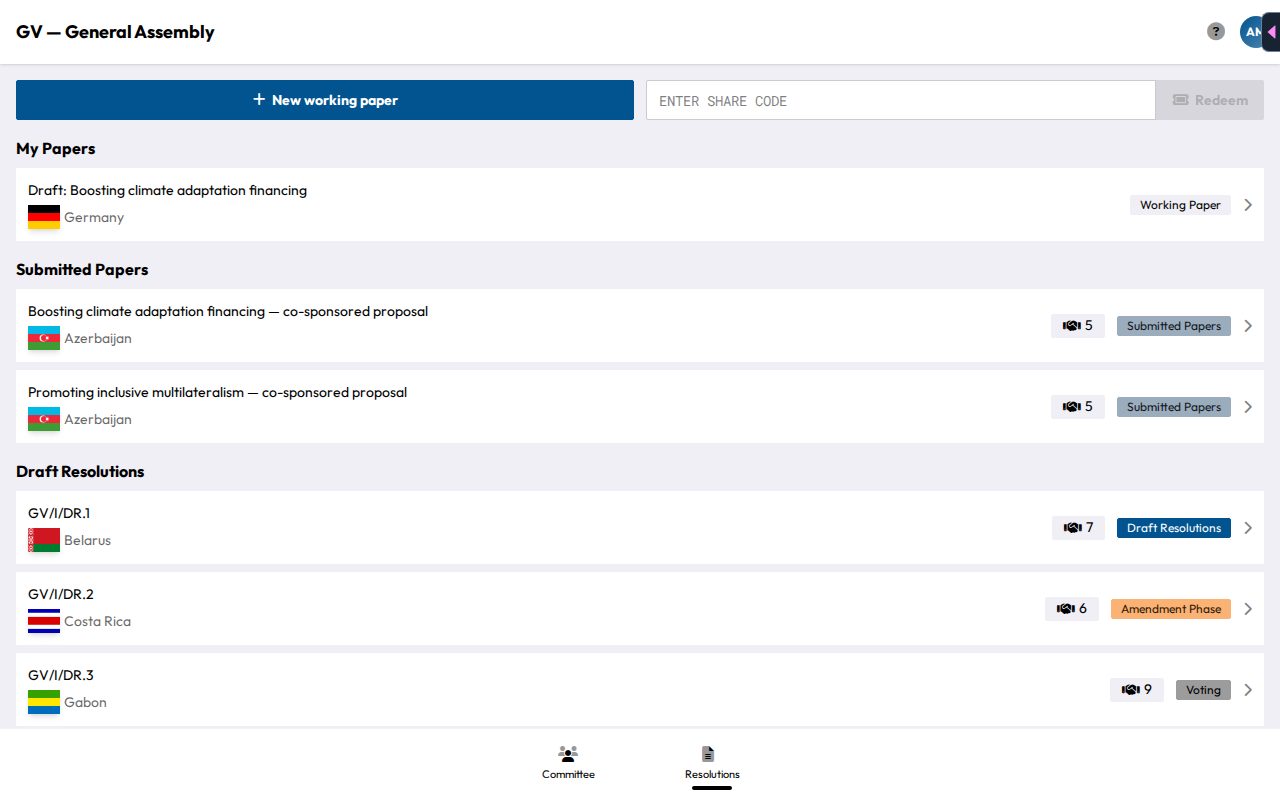Click the Voting status tag
The image size is (1280, 800).
point(1203,690)
